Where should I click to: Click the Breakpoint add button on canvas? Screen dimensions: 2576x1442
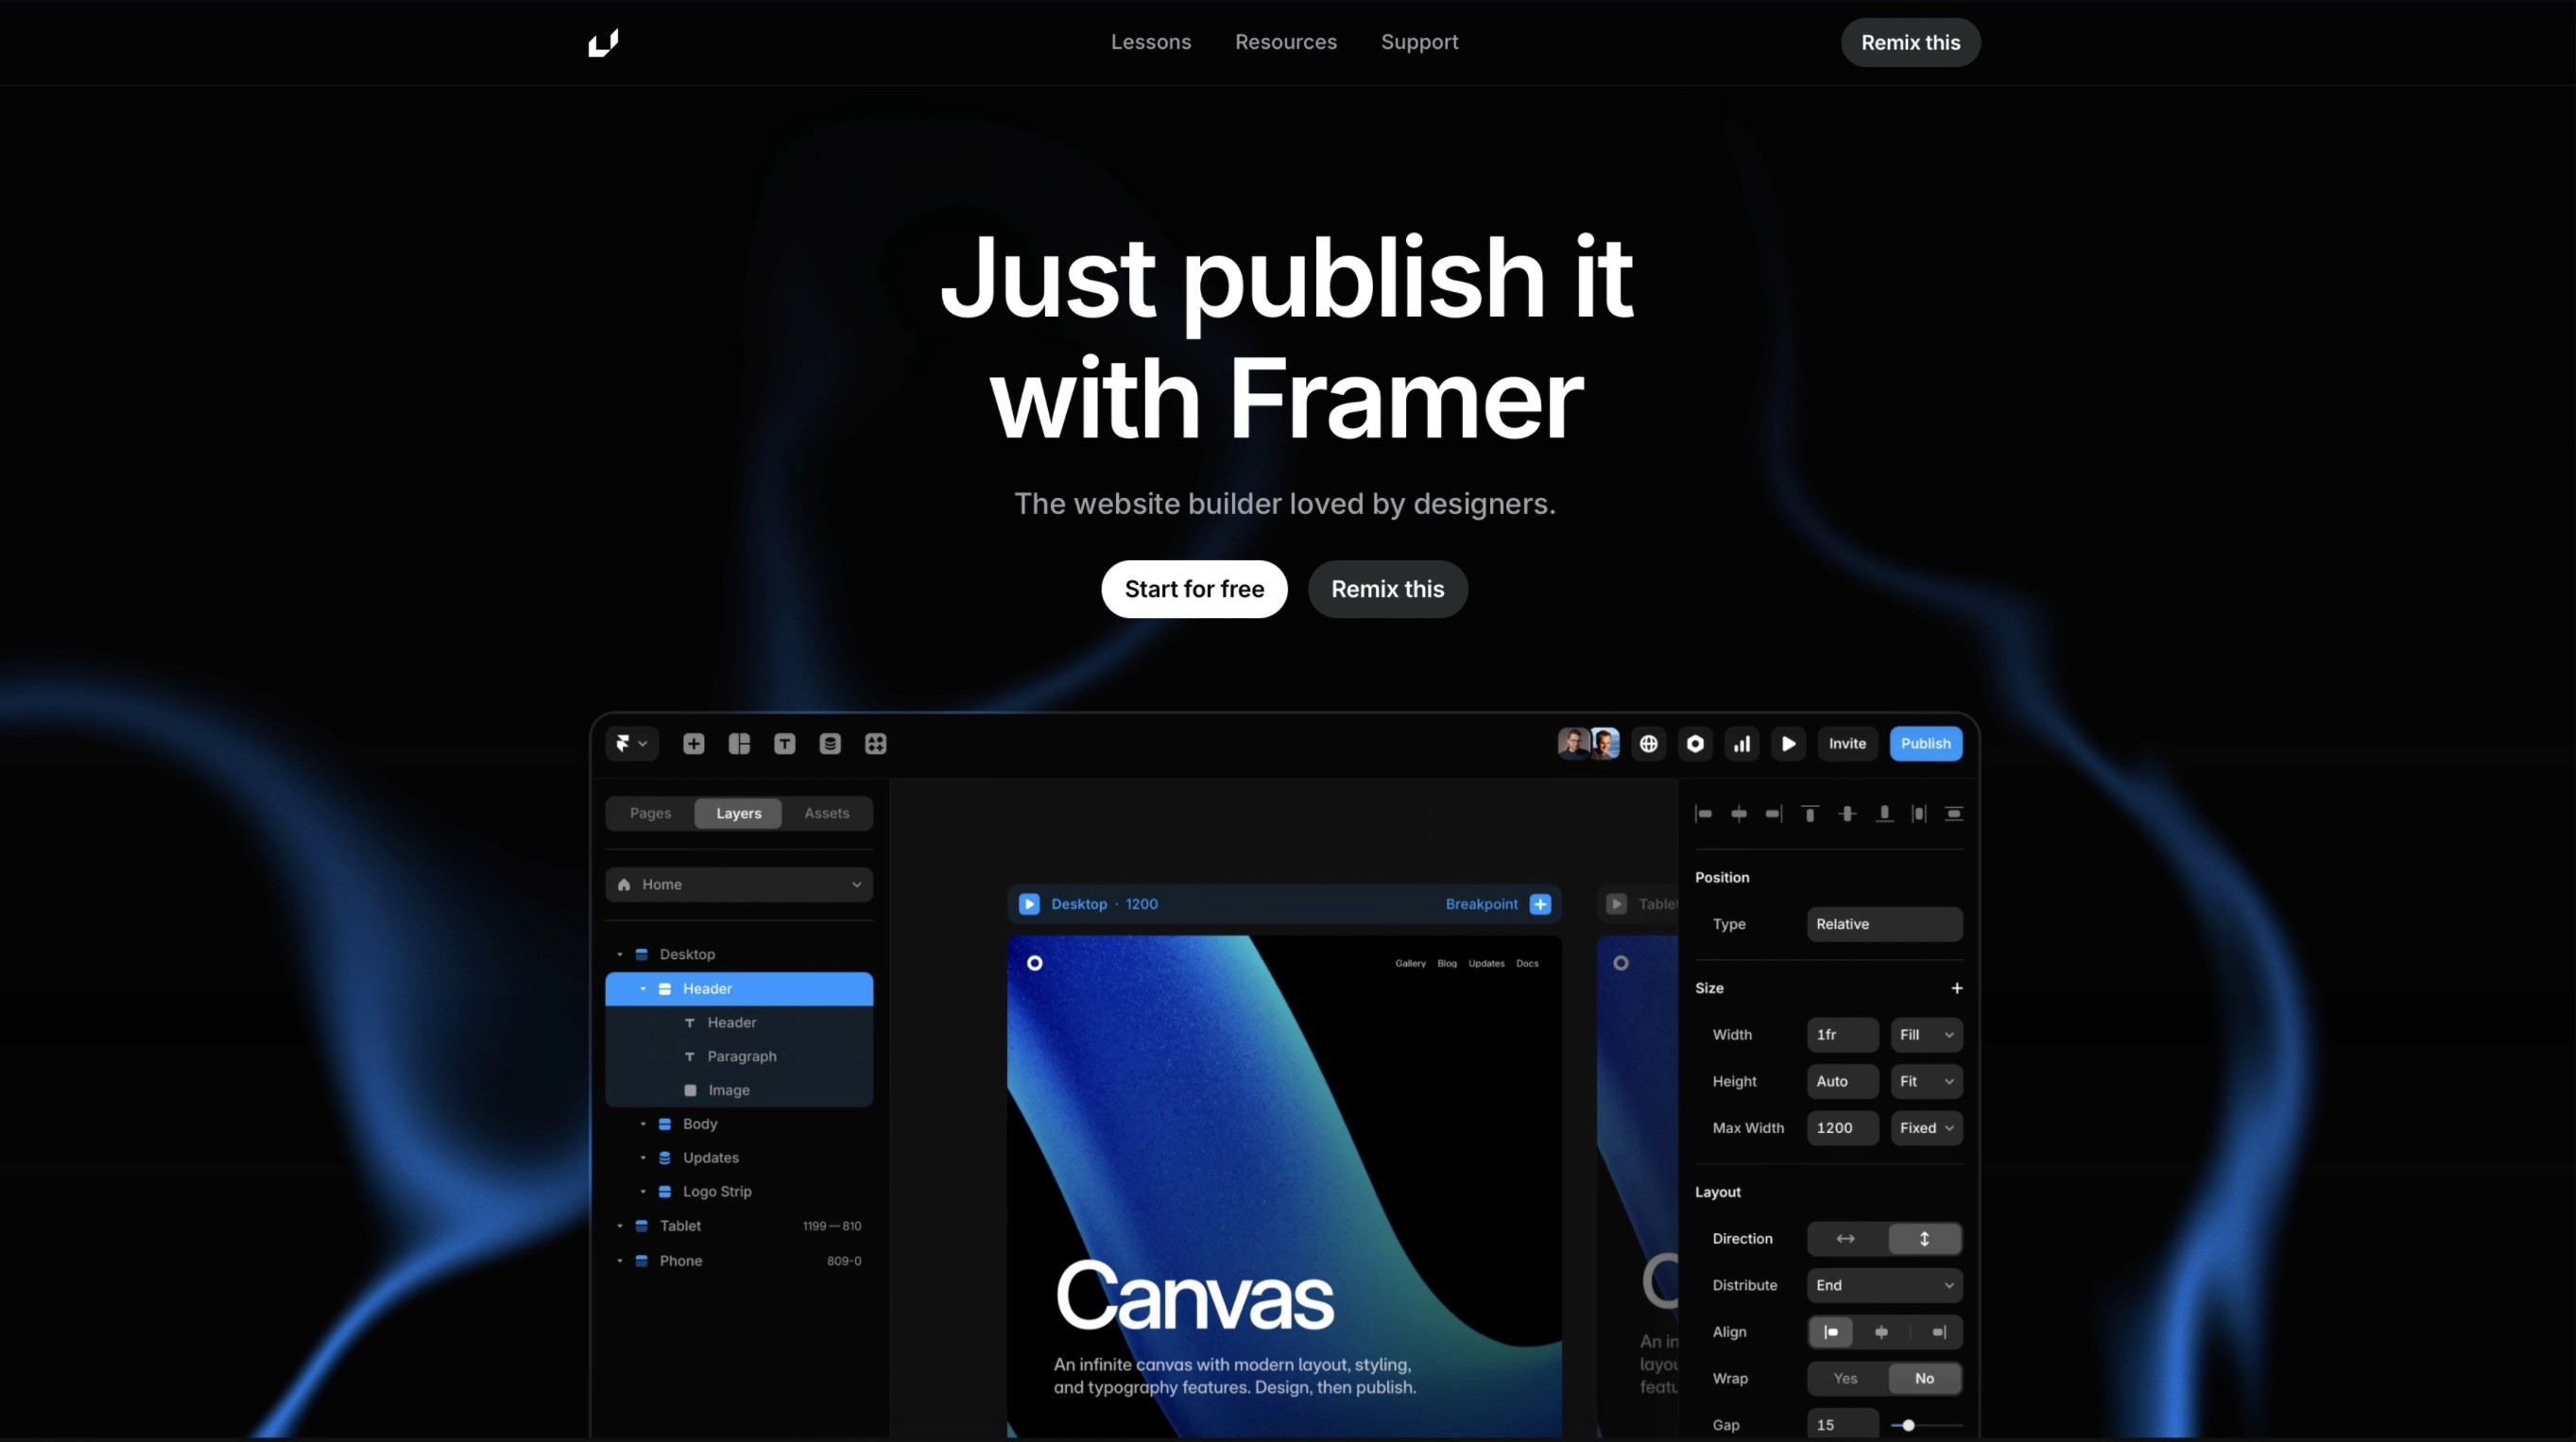pyautogui.click(x=1541, y=906)
